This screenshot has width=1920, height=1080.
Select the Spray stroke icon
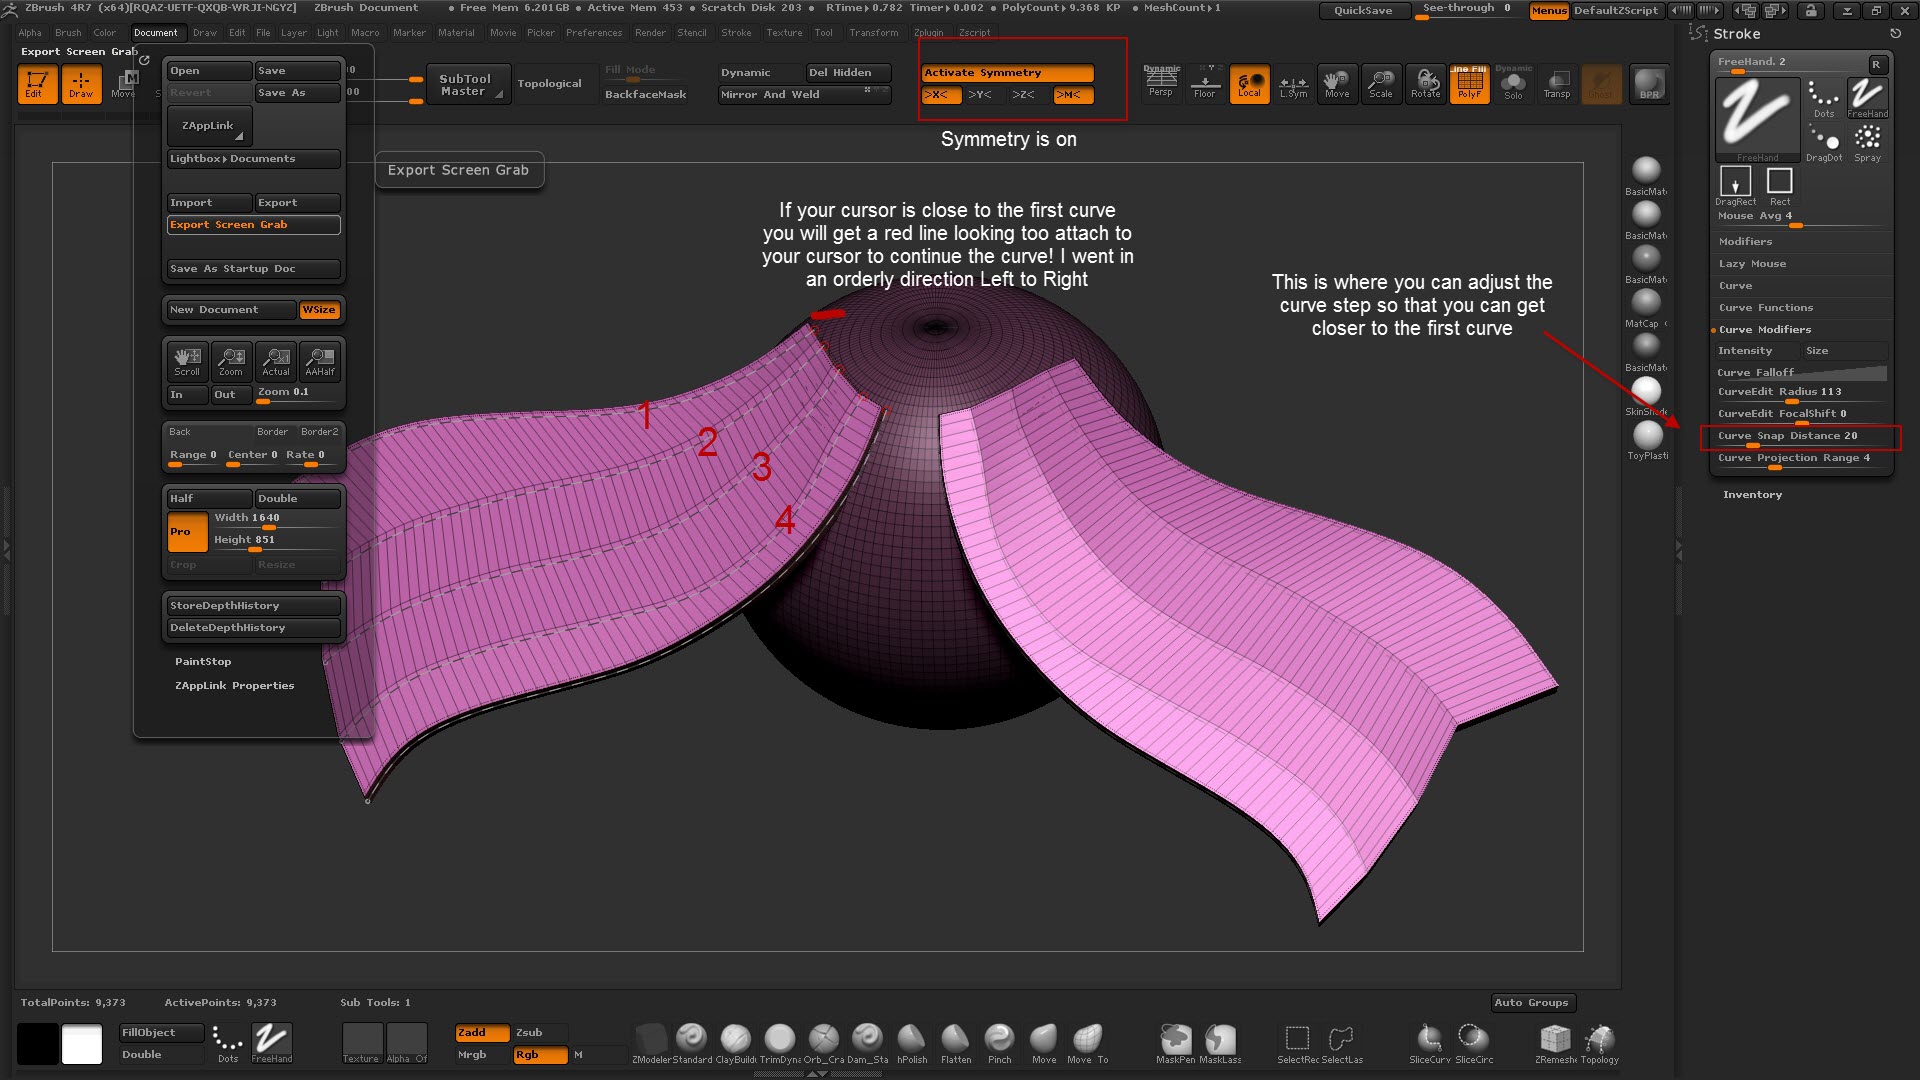pyautogui.click(x=1867, y=142)
